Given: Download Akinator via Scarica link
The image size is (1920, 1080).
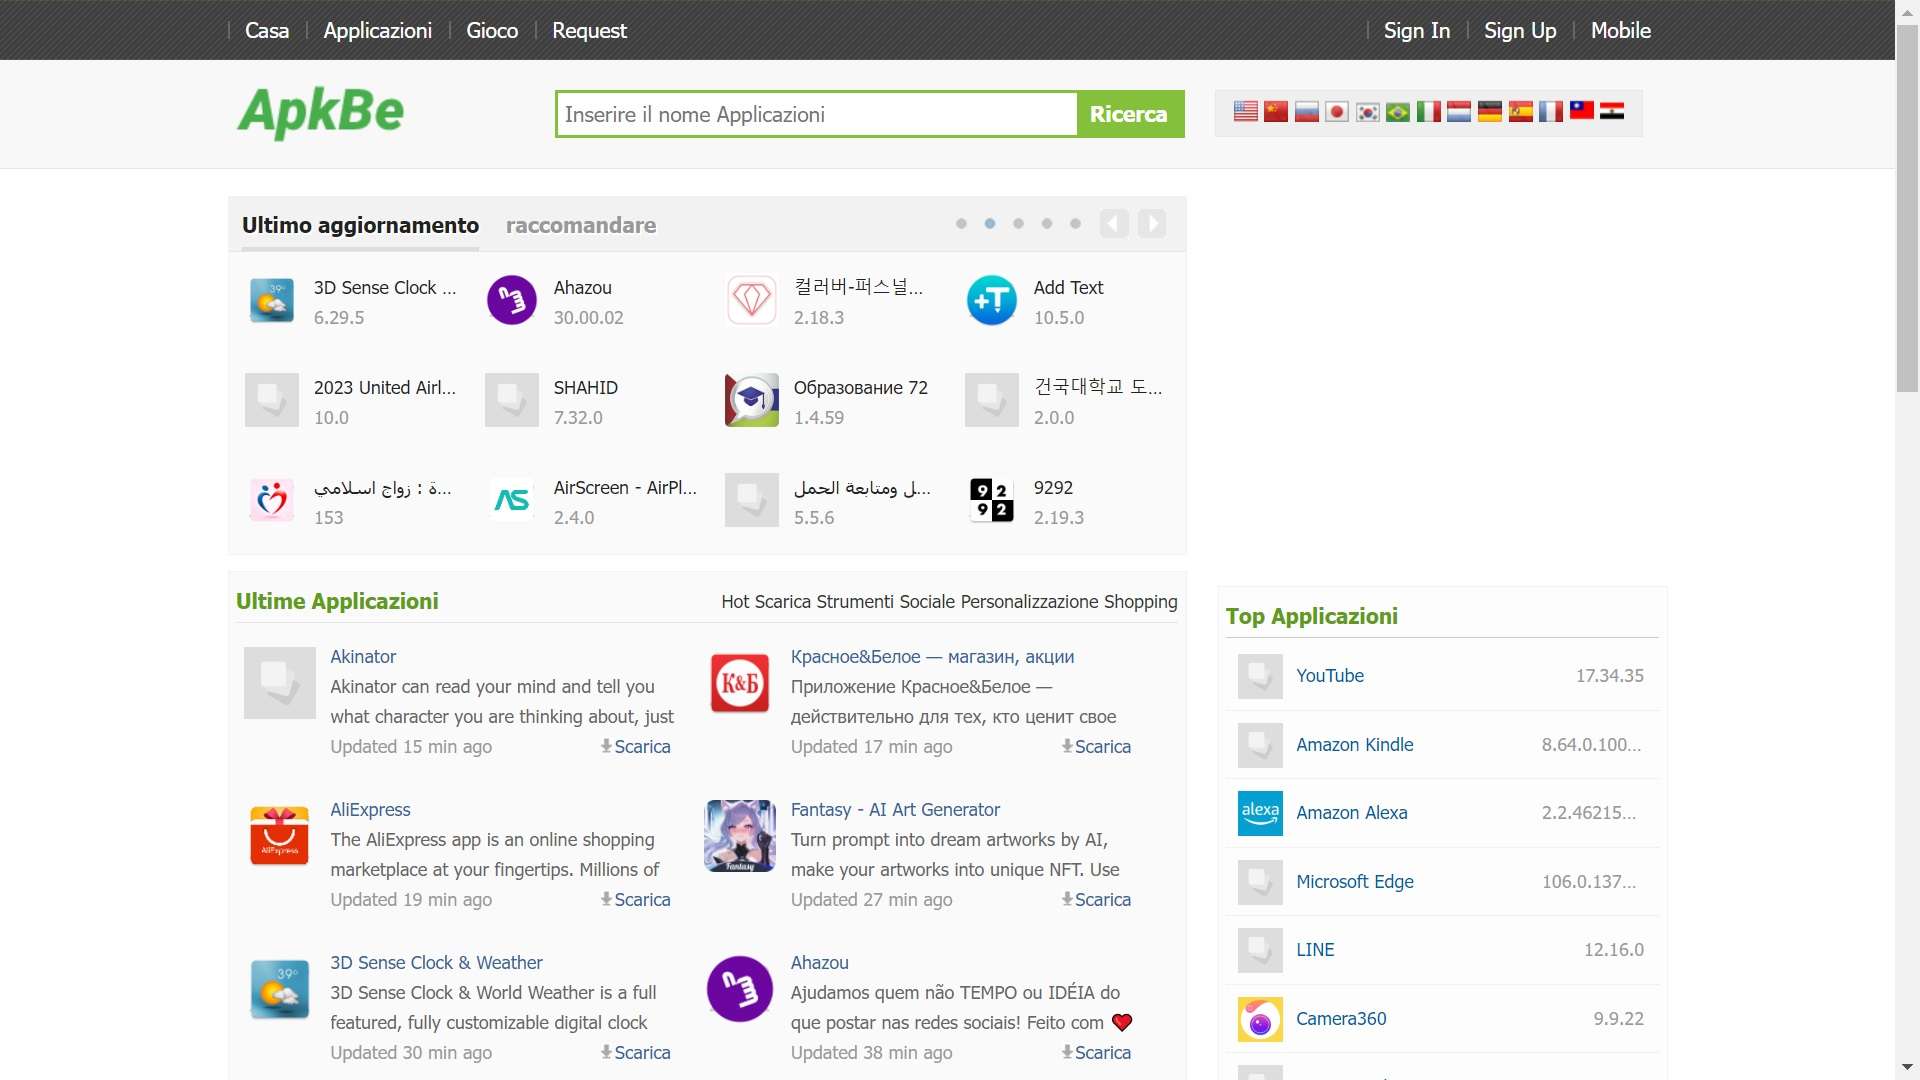Looking at the screenshot, I should click(x=635, y=747).
